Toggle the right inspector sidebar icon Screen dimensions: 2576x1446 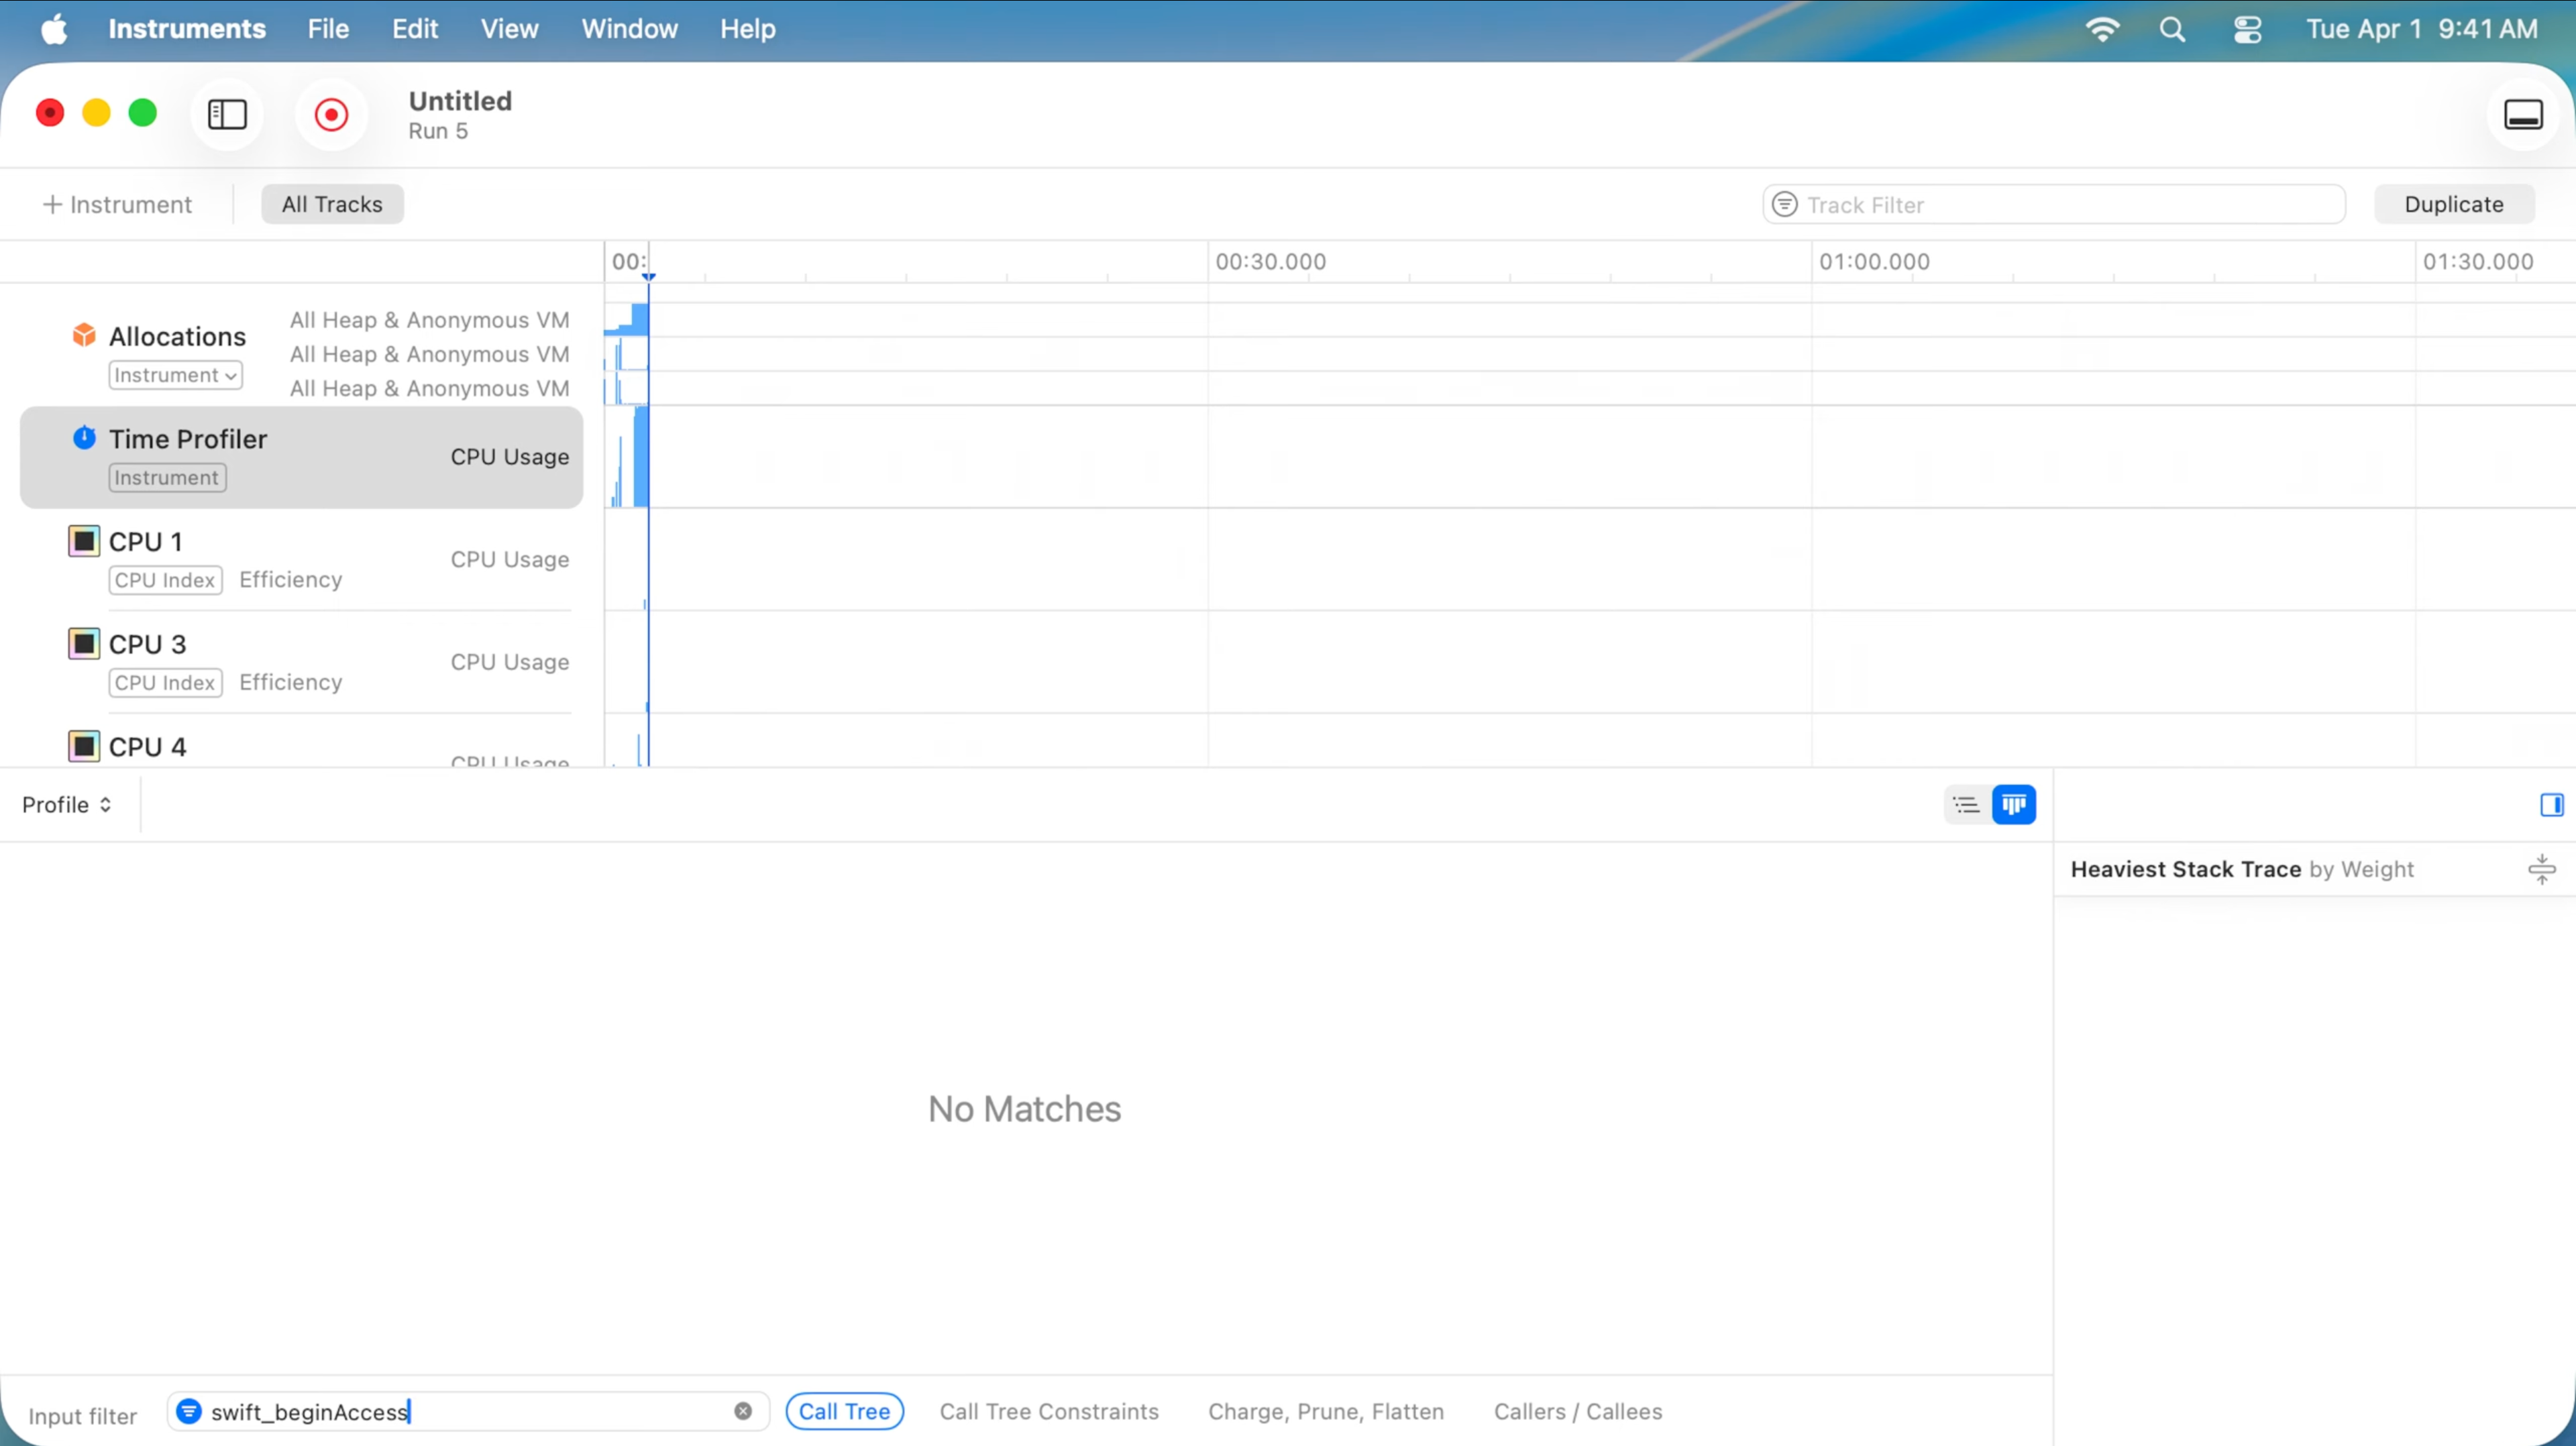[2551, 805]
